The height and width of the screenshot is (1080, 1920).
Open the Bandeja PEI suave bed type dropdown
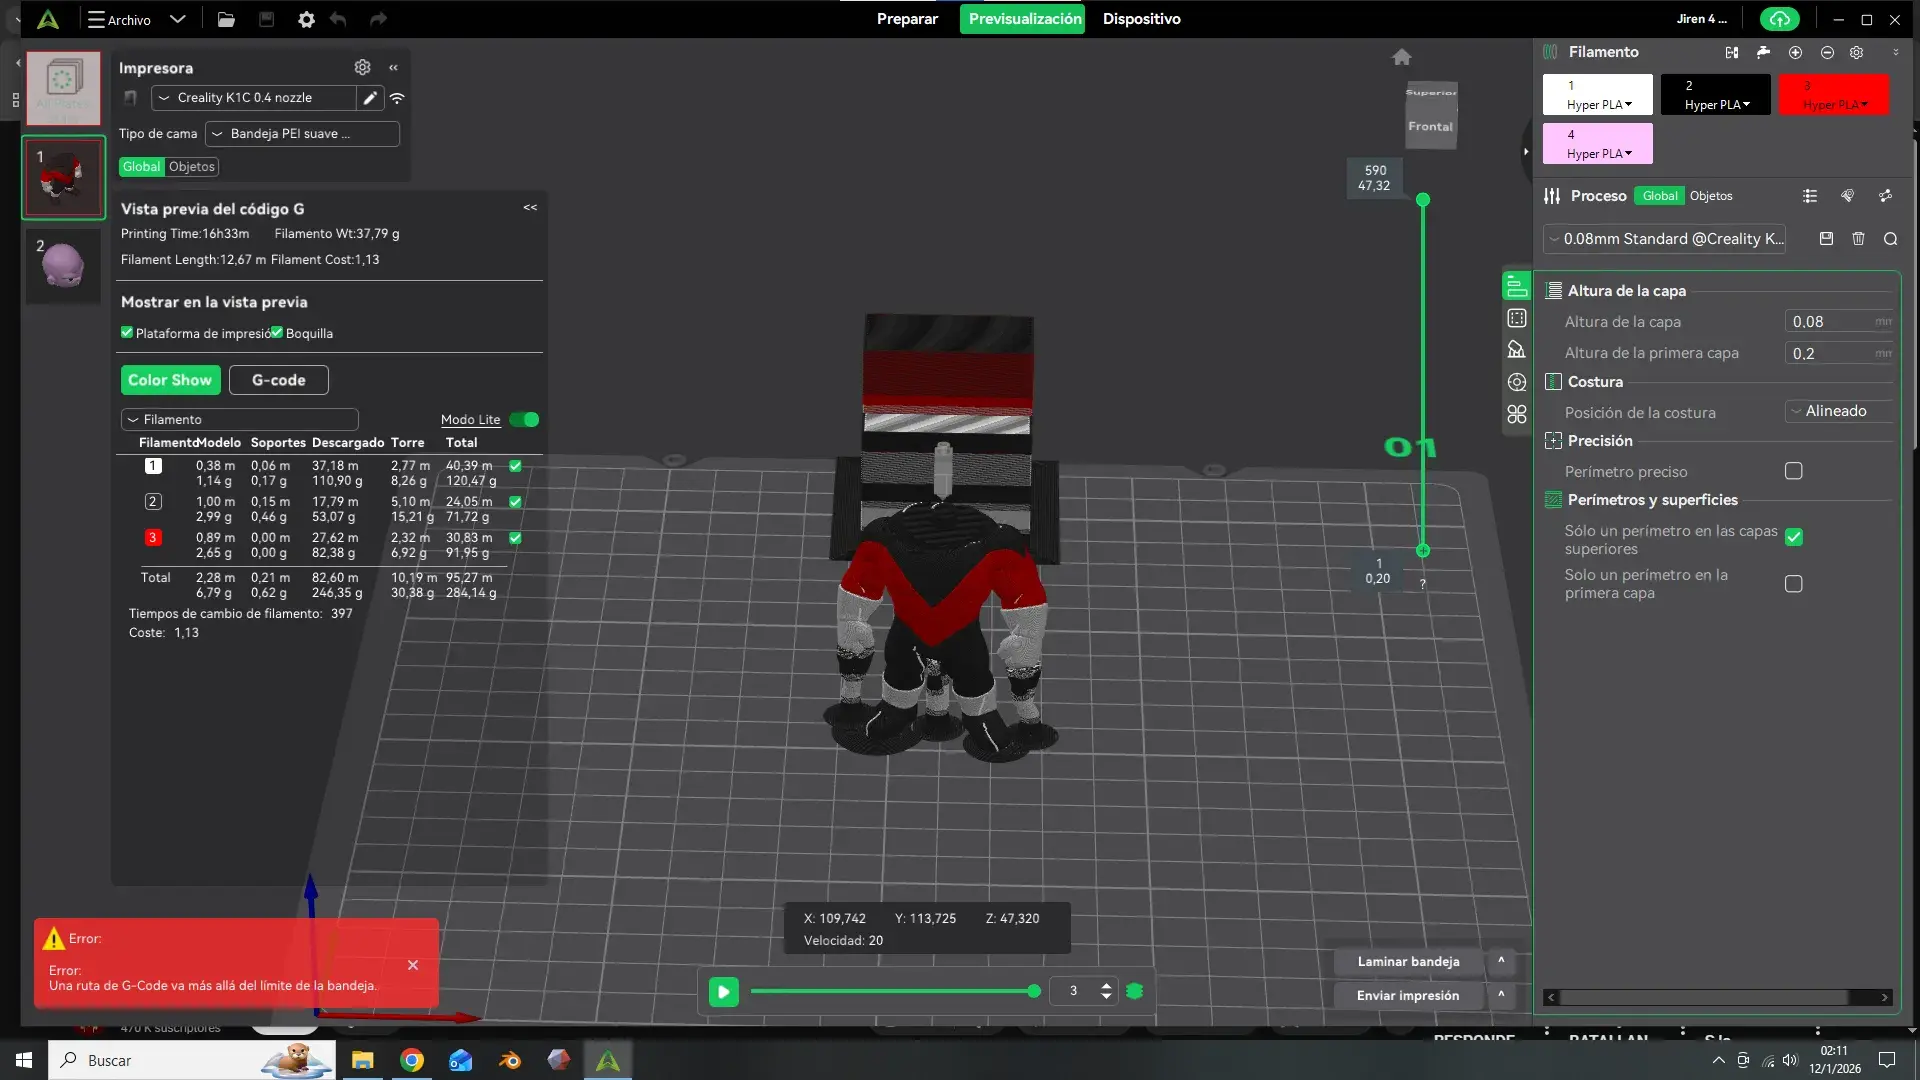[x=302, y=134]
